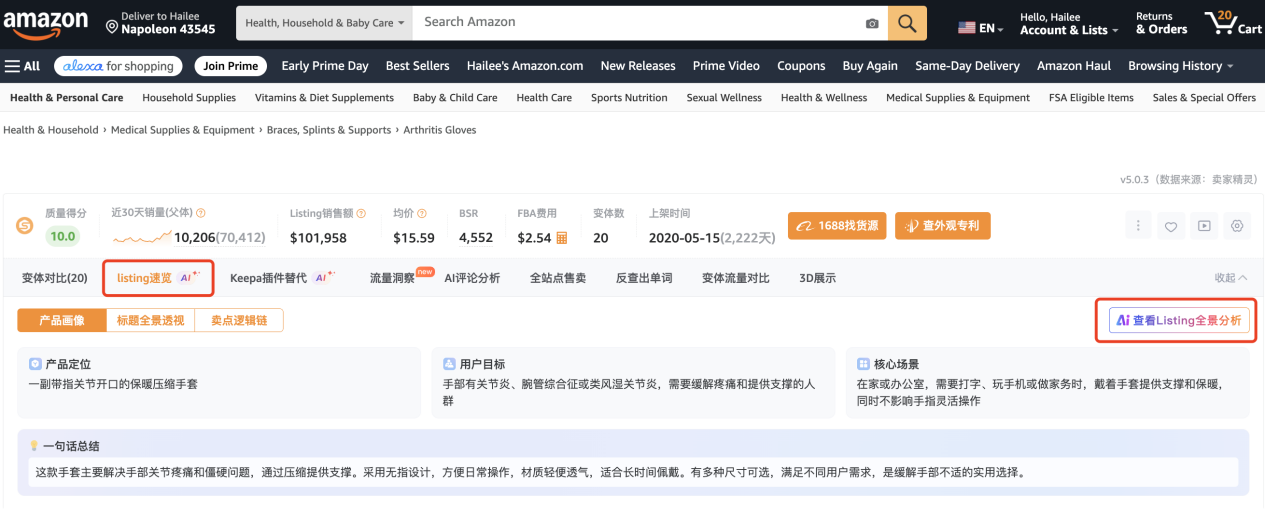Open Account & Lists menu
1265x509 pixels.
pyautogui.click(x=1068, y=23)
